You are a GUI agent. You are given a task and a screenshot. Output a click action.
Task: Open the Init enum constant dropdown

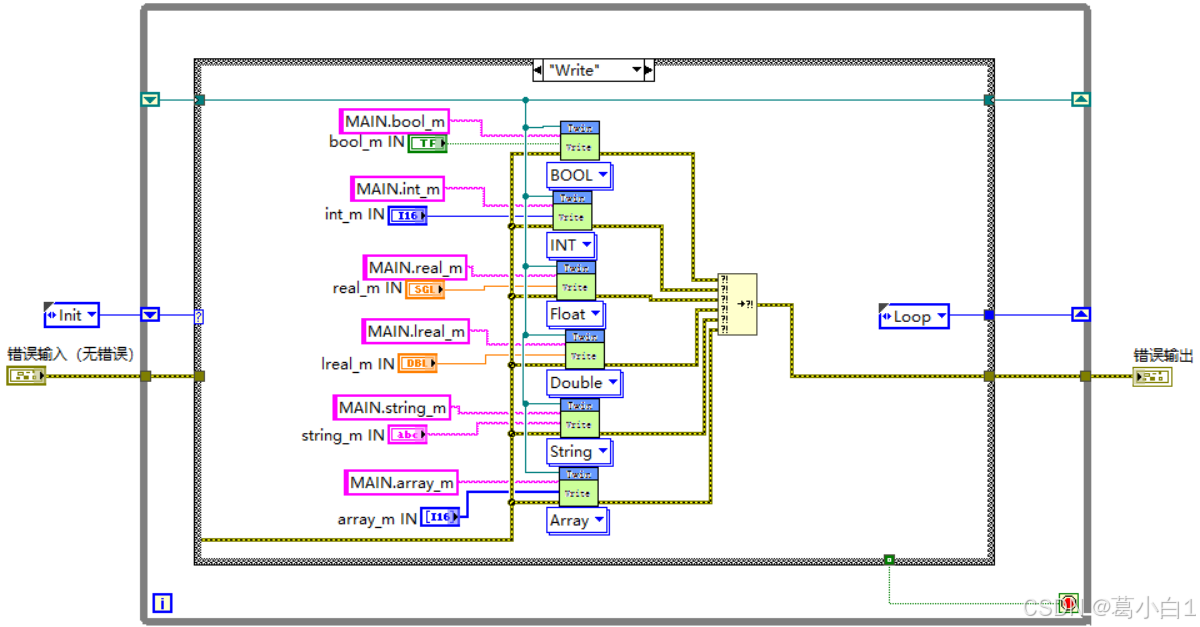[x=70, y=315]
